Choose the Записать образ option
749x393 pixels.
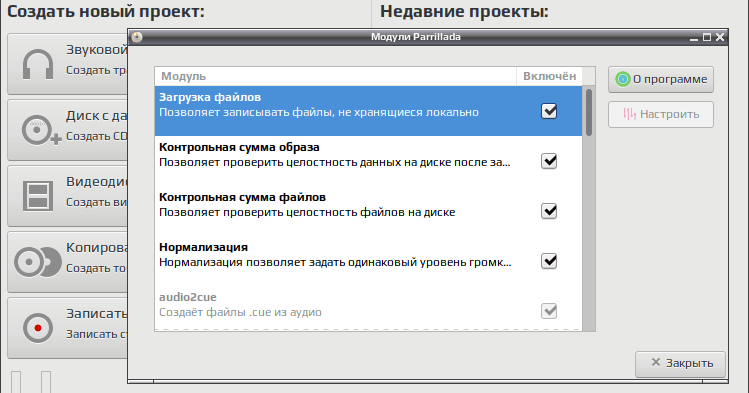67,328
